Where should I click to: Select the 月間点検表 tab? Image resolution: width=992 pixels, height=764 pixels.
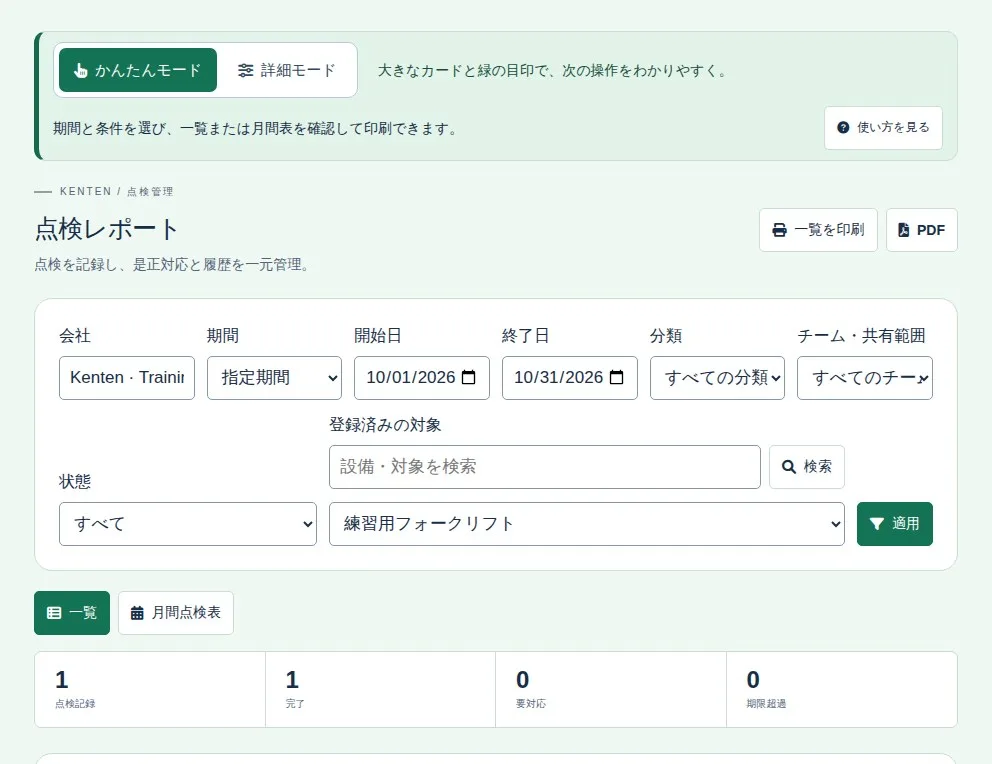pos(176,613)
